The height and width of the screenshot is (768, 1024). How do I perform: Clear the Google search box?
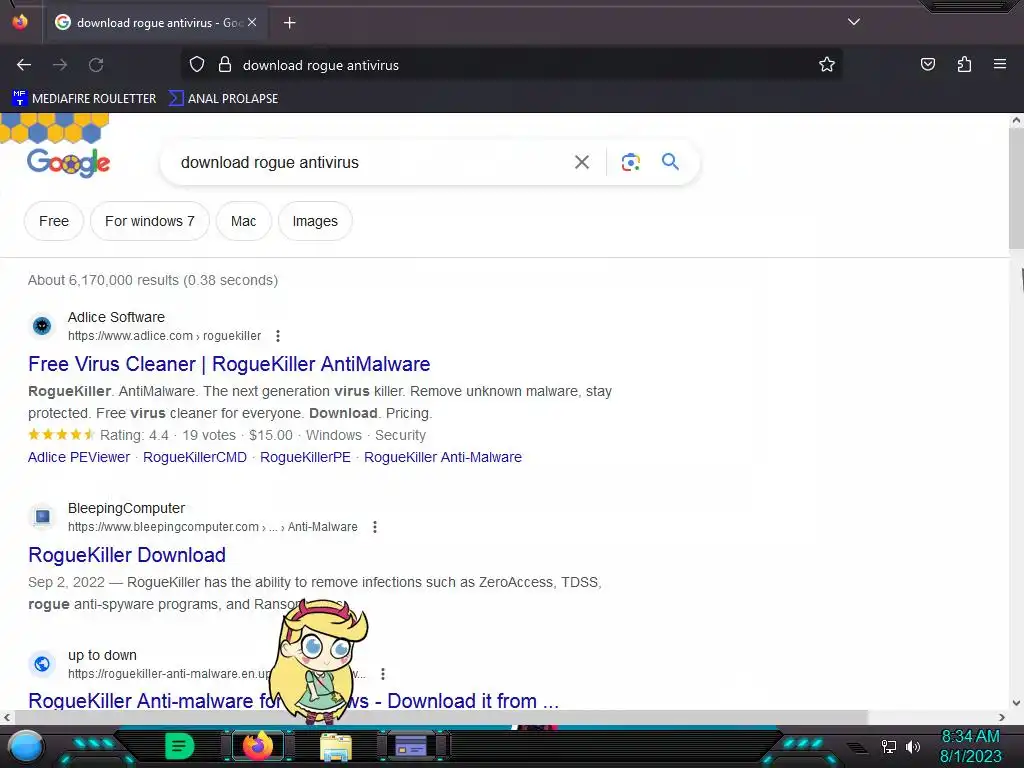(x=582, y=162)
